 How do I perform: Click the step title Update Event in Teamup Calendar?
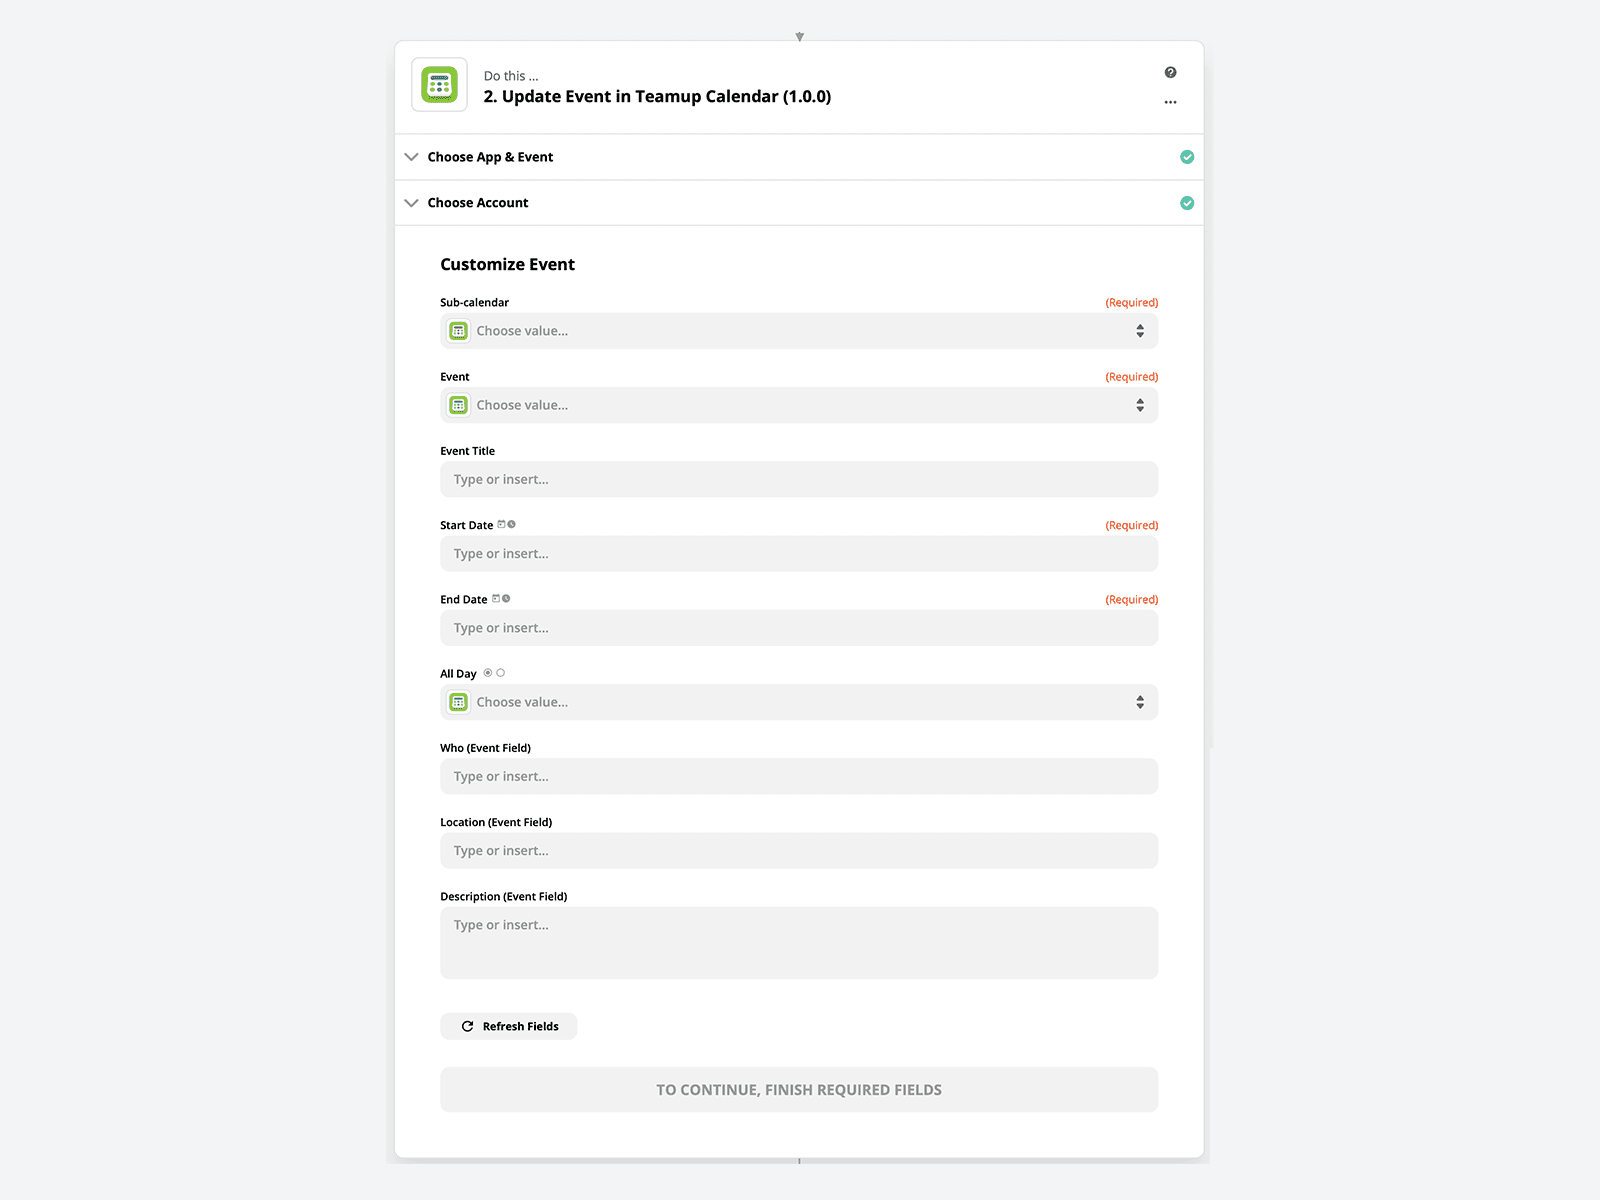pos(657,97)
